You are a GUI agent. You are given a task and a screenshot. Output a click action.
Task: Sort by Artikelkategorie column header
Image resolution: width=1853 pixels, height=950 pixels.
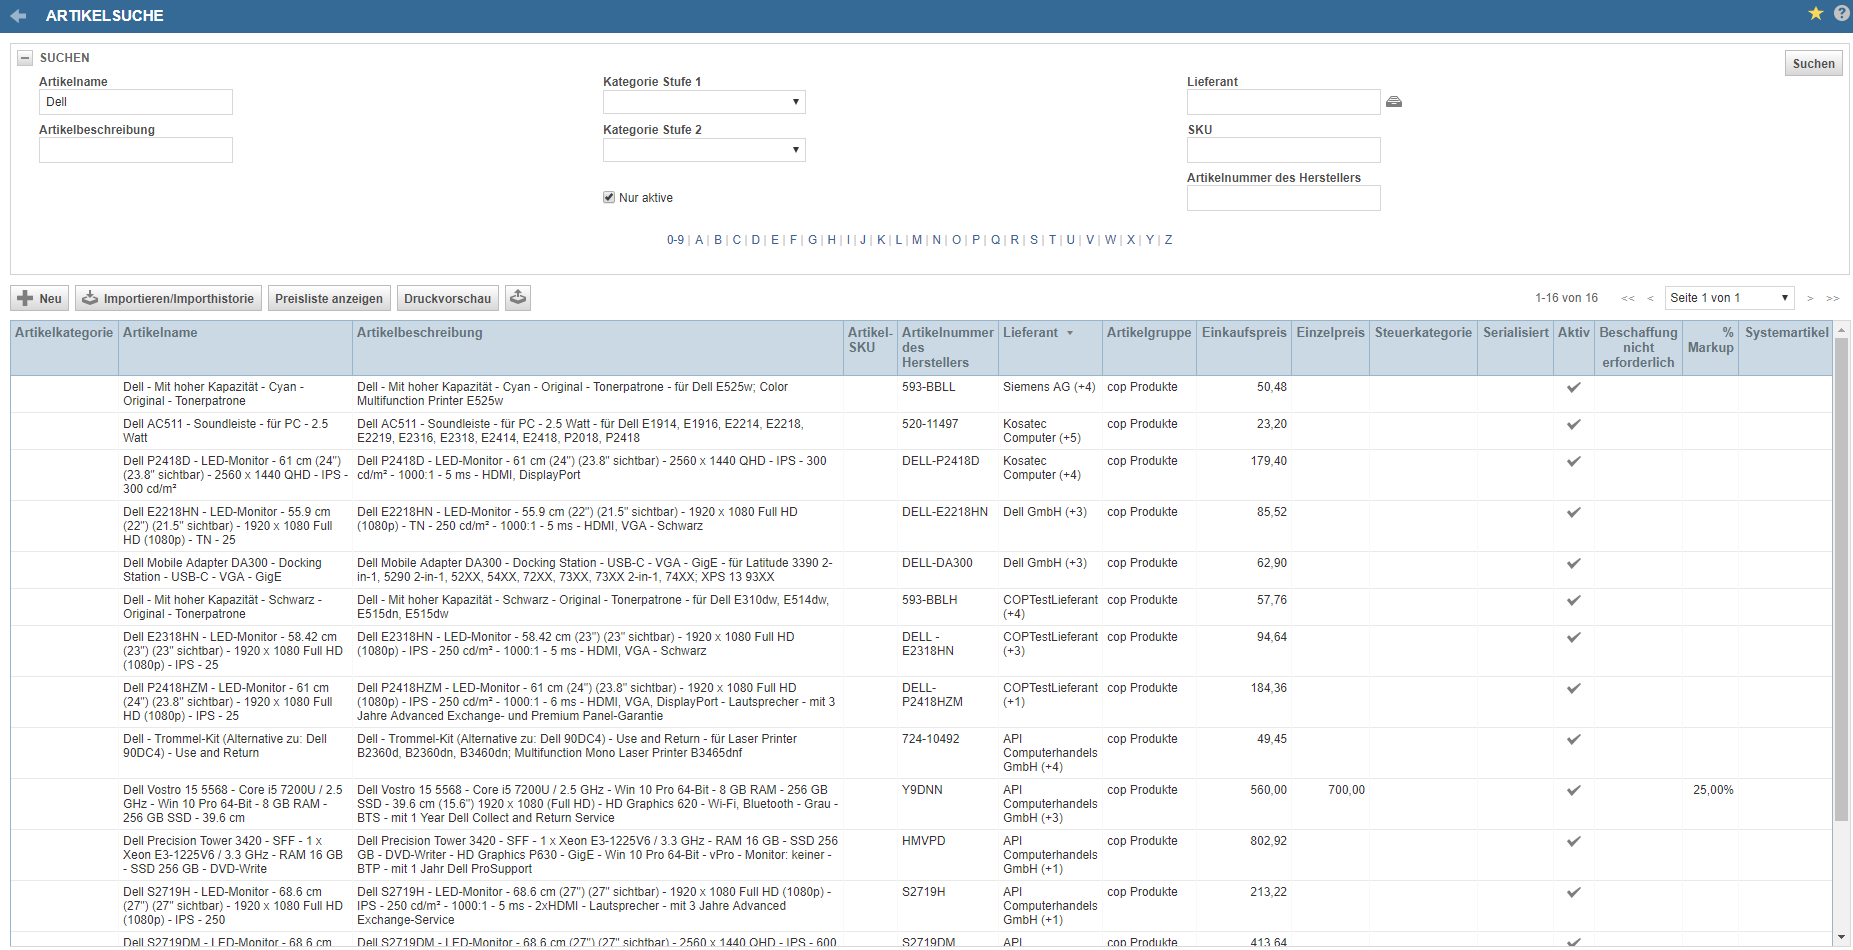click(64, 333)
